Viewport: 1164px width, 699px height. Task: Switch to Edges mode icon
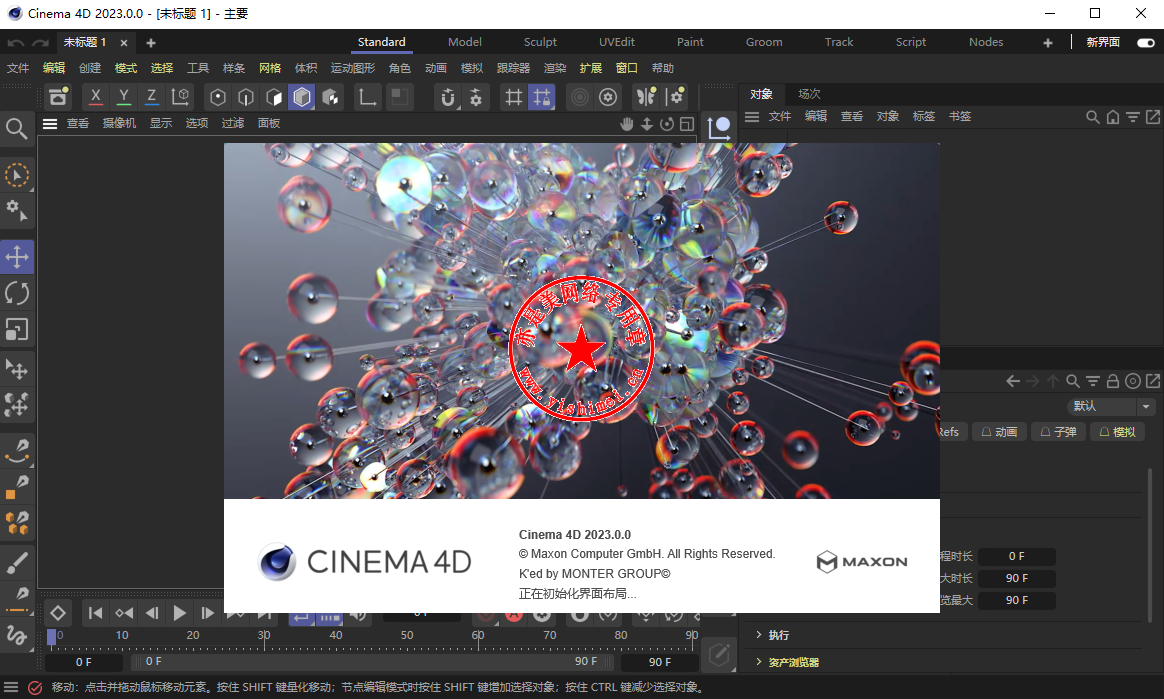click(x=246, y=97)
